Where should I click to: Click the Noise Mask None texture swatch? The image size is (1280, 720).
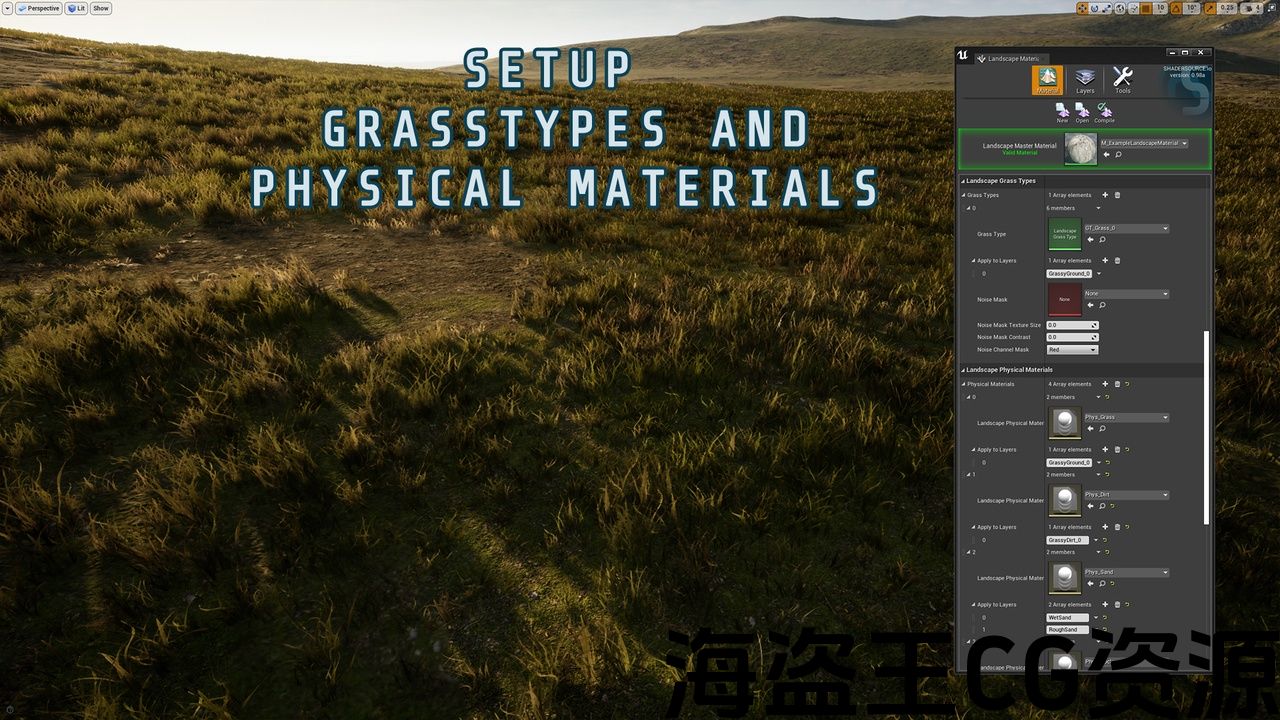click(x=1064, y=299)
